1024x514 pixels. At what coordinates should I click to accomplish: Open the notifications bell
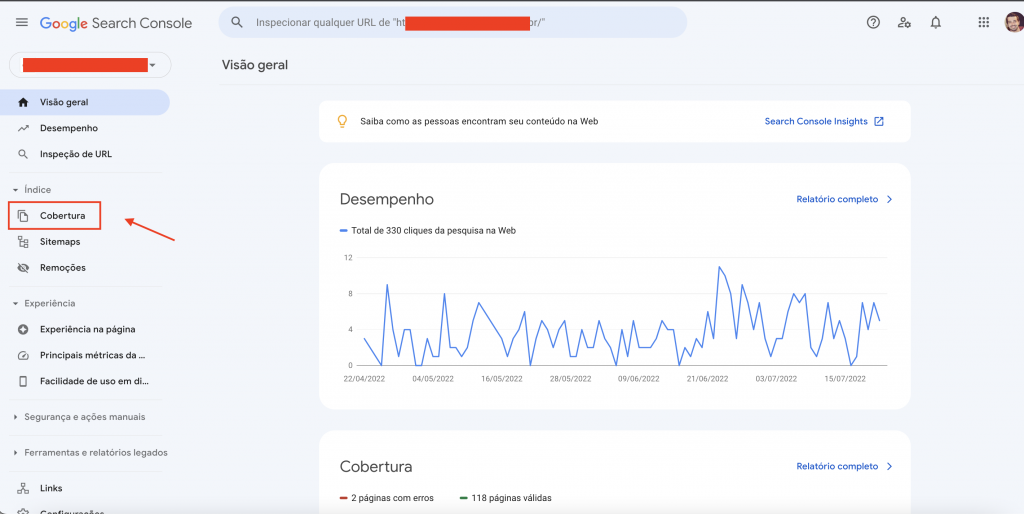[936, 22]
